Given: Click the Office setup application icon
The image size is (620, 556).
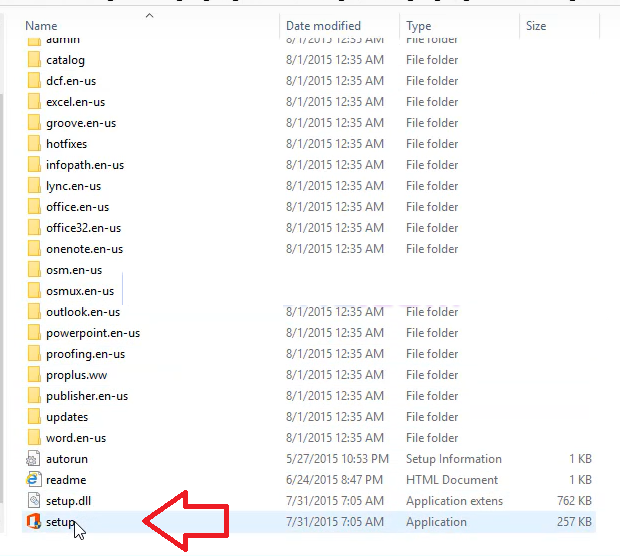Looking at the screenshot, I should pyautogui.click(x=32, y=522).
